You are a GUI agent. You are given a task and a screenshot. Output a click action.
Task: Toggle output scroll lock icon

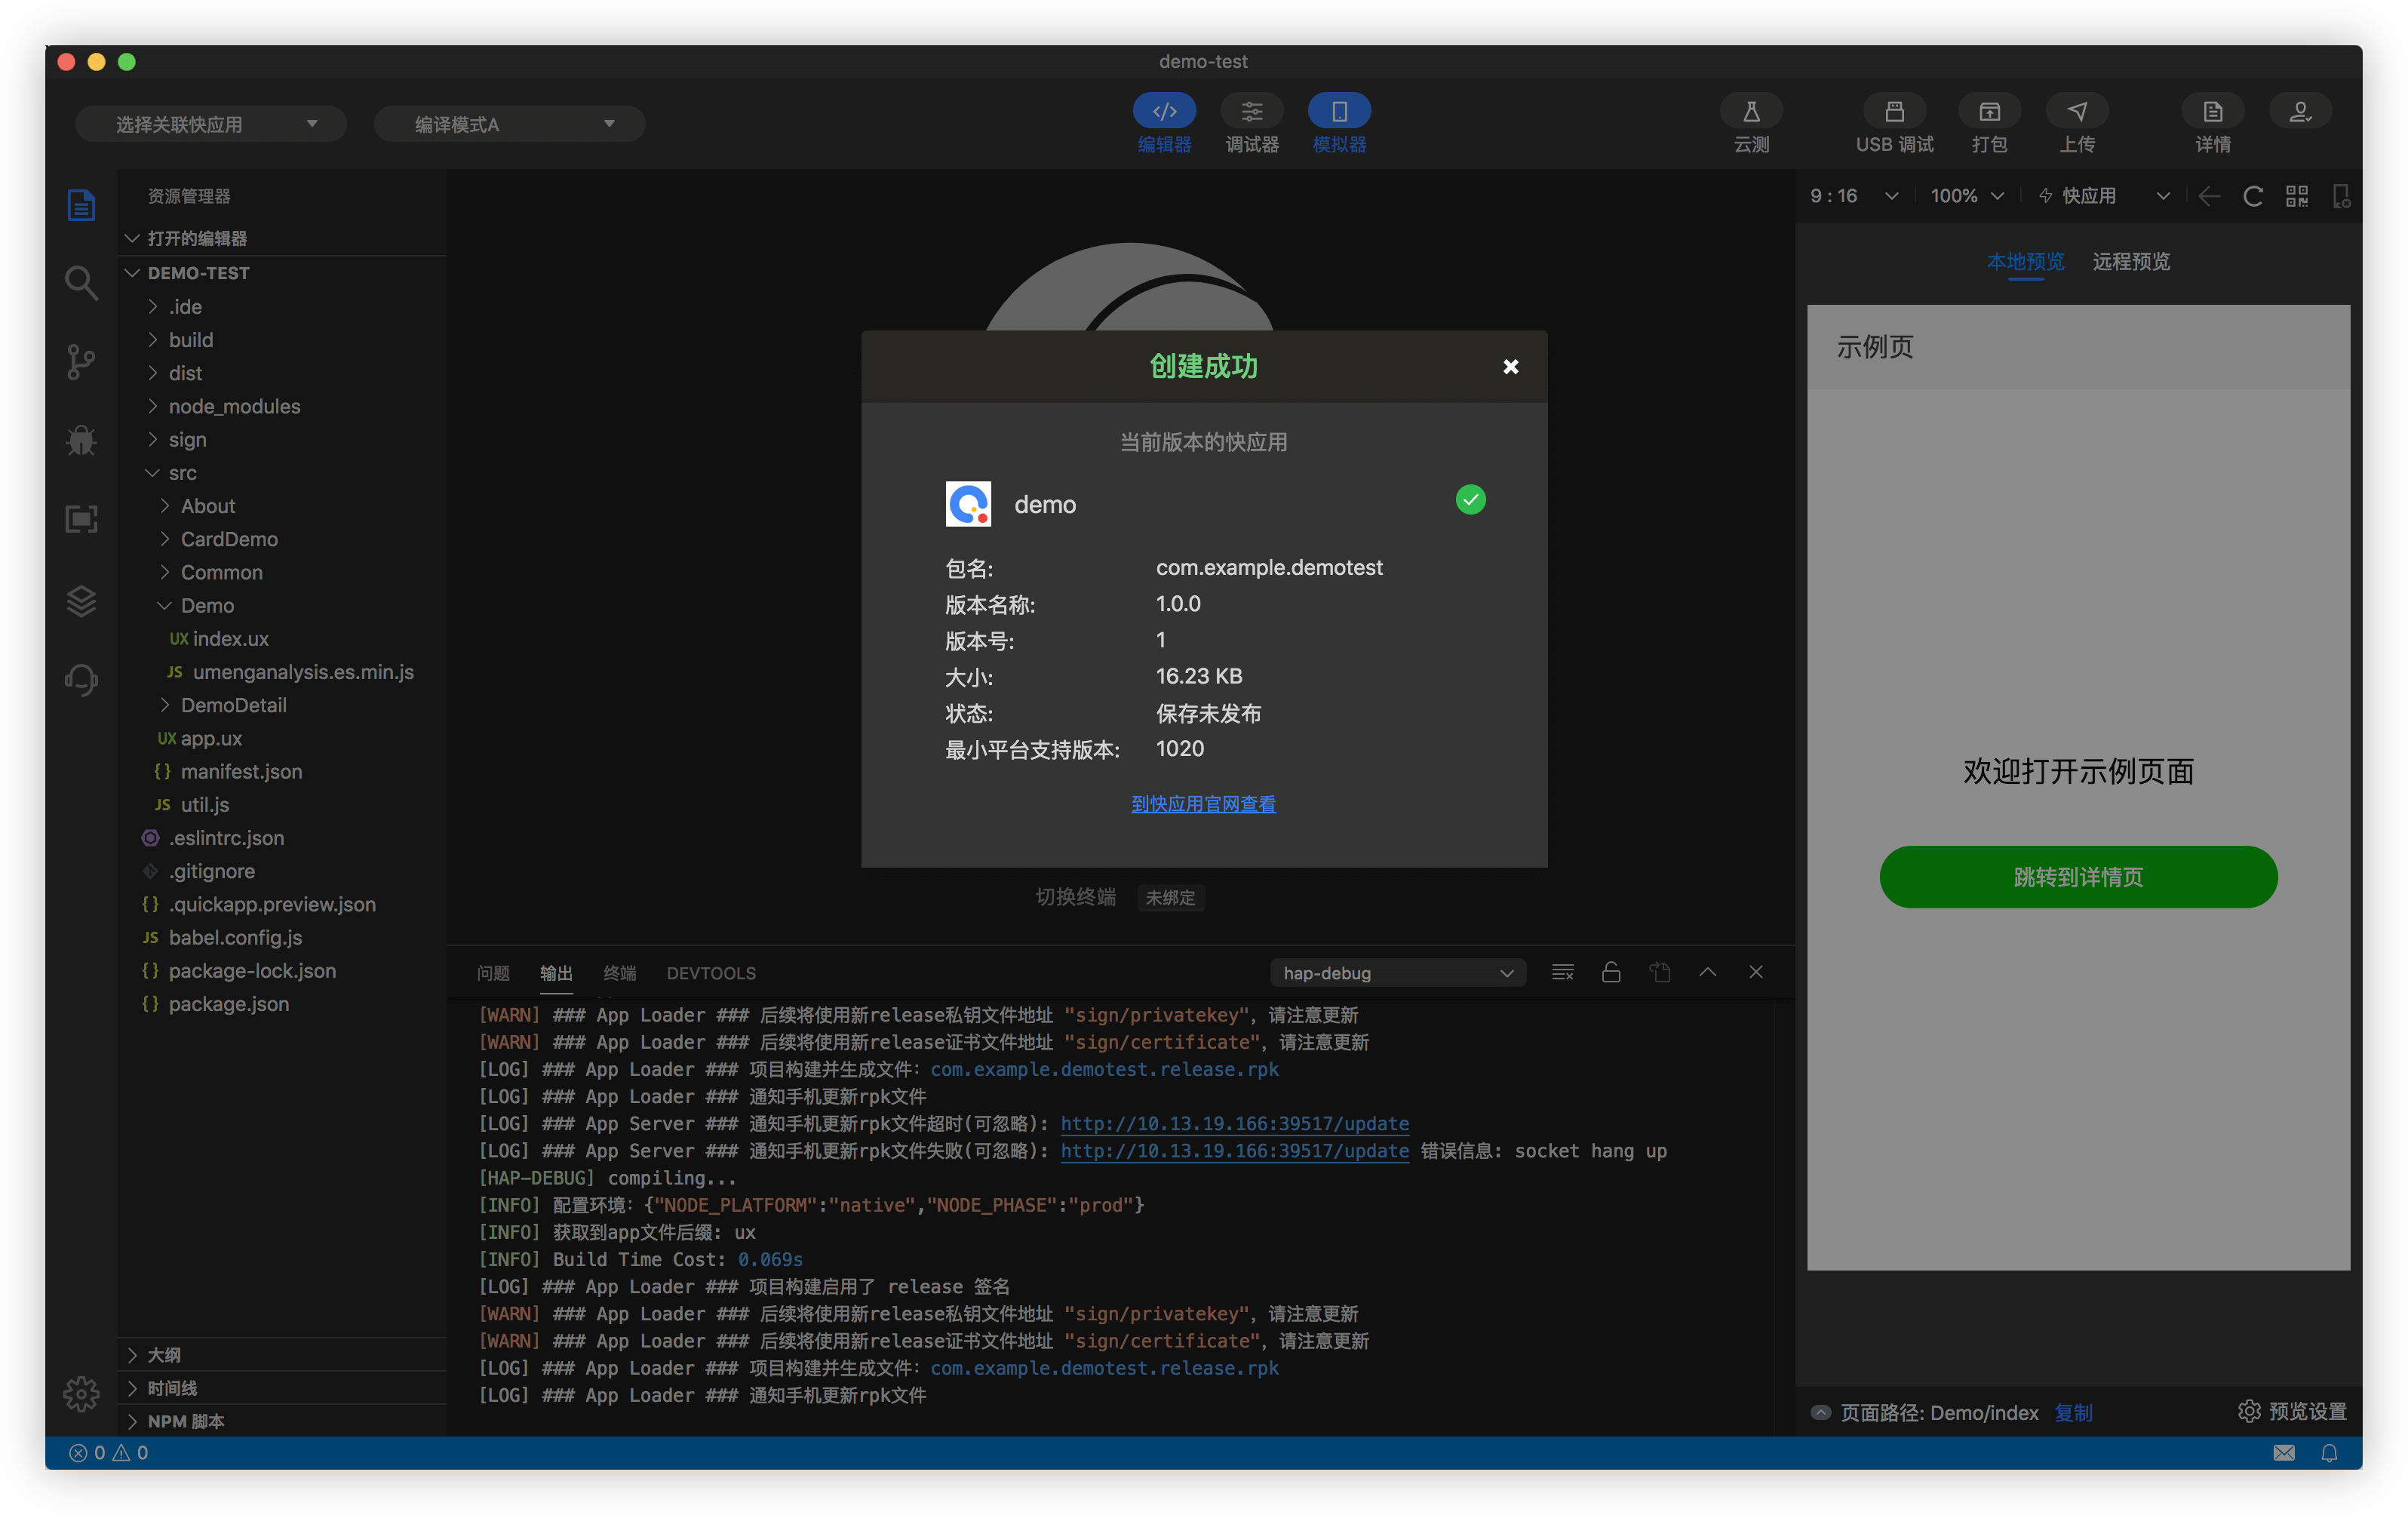[x=1610, y=972]
